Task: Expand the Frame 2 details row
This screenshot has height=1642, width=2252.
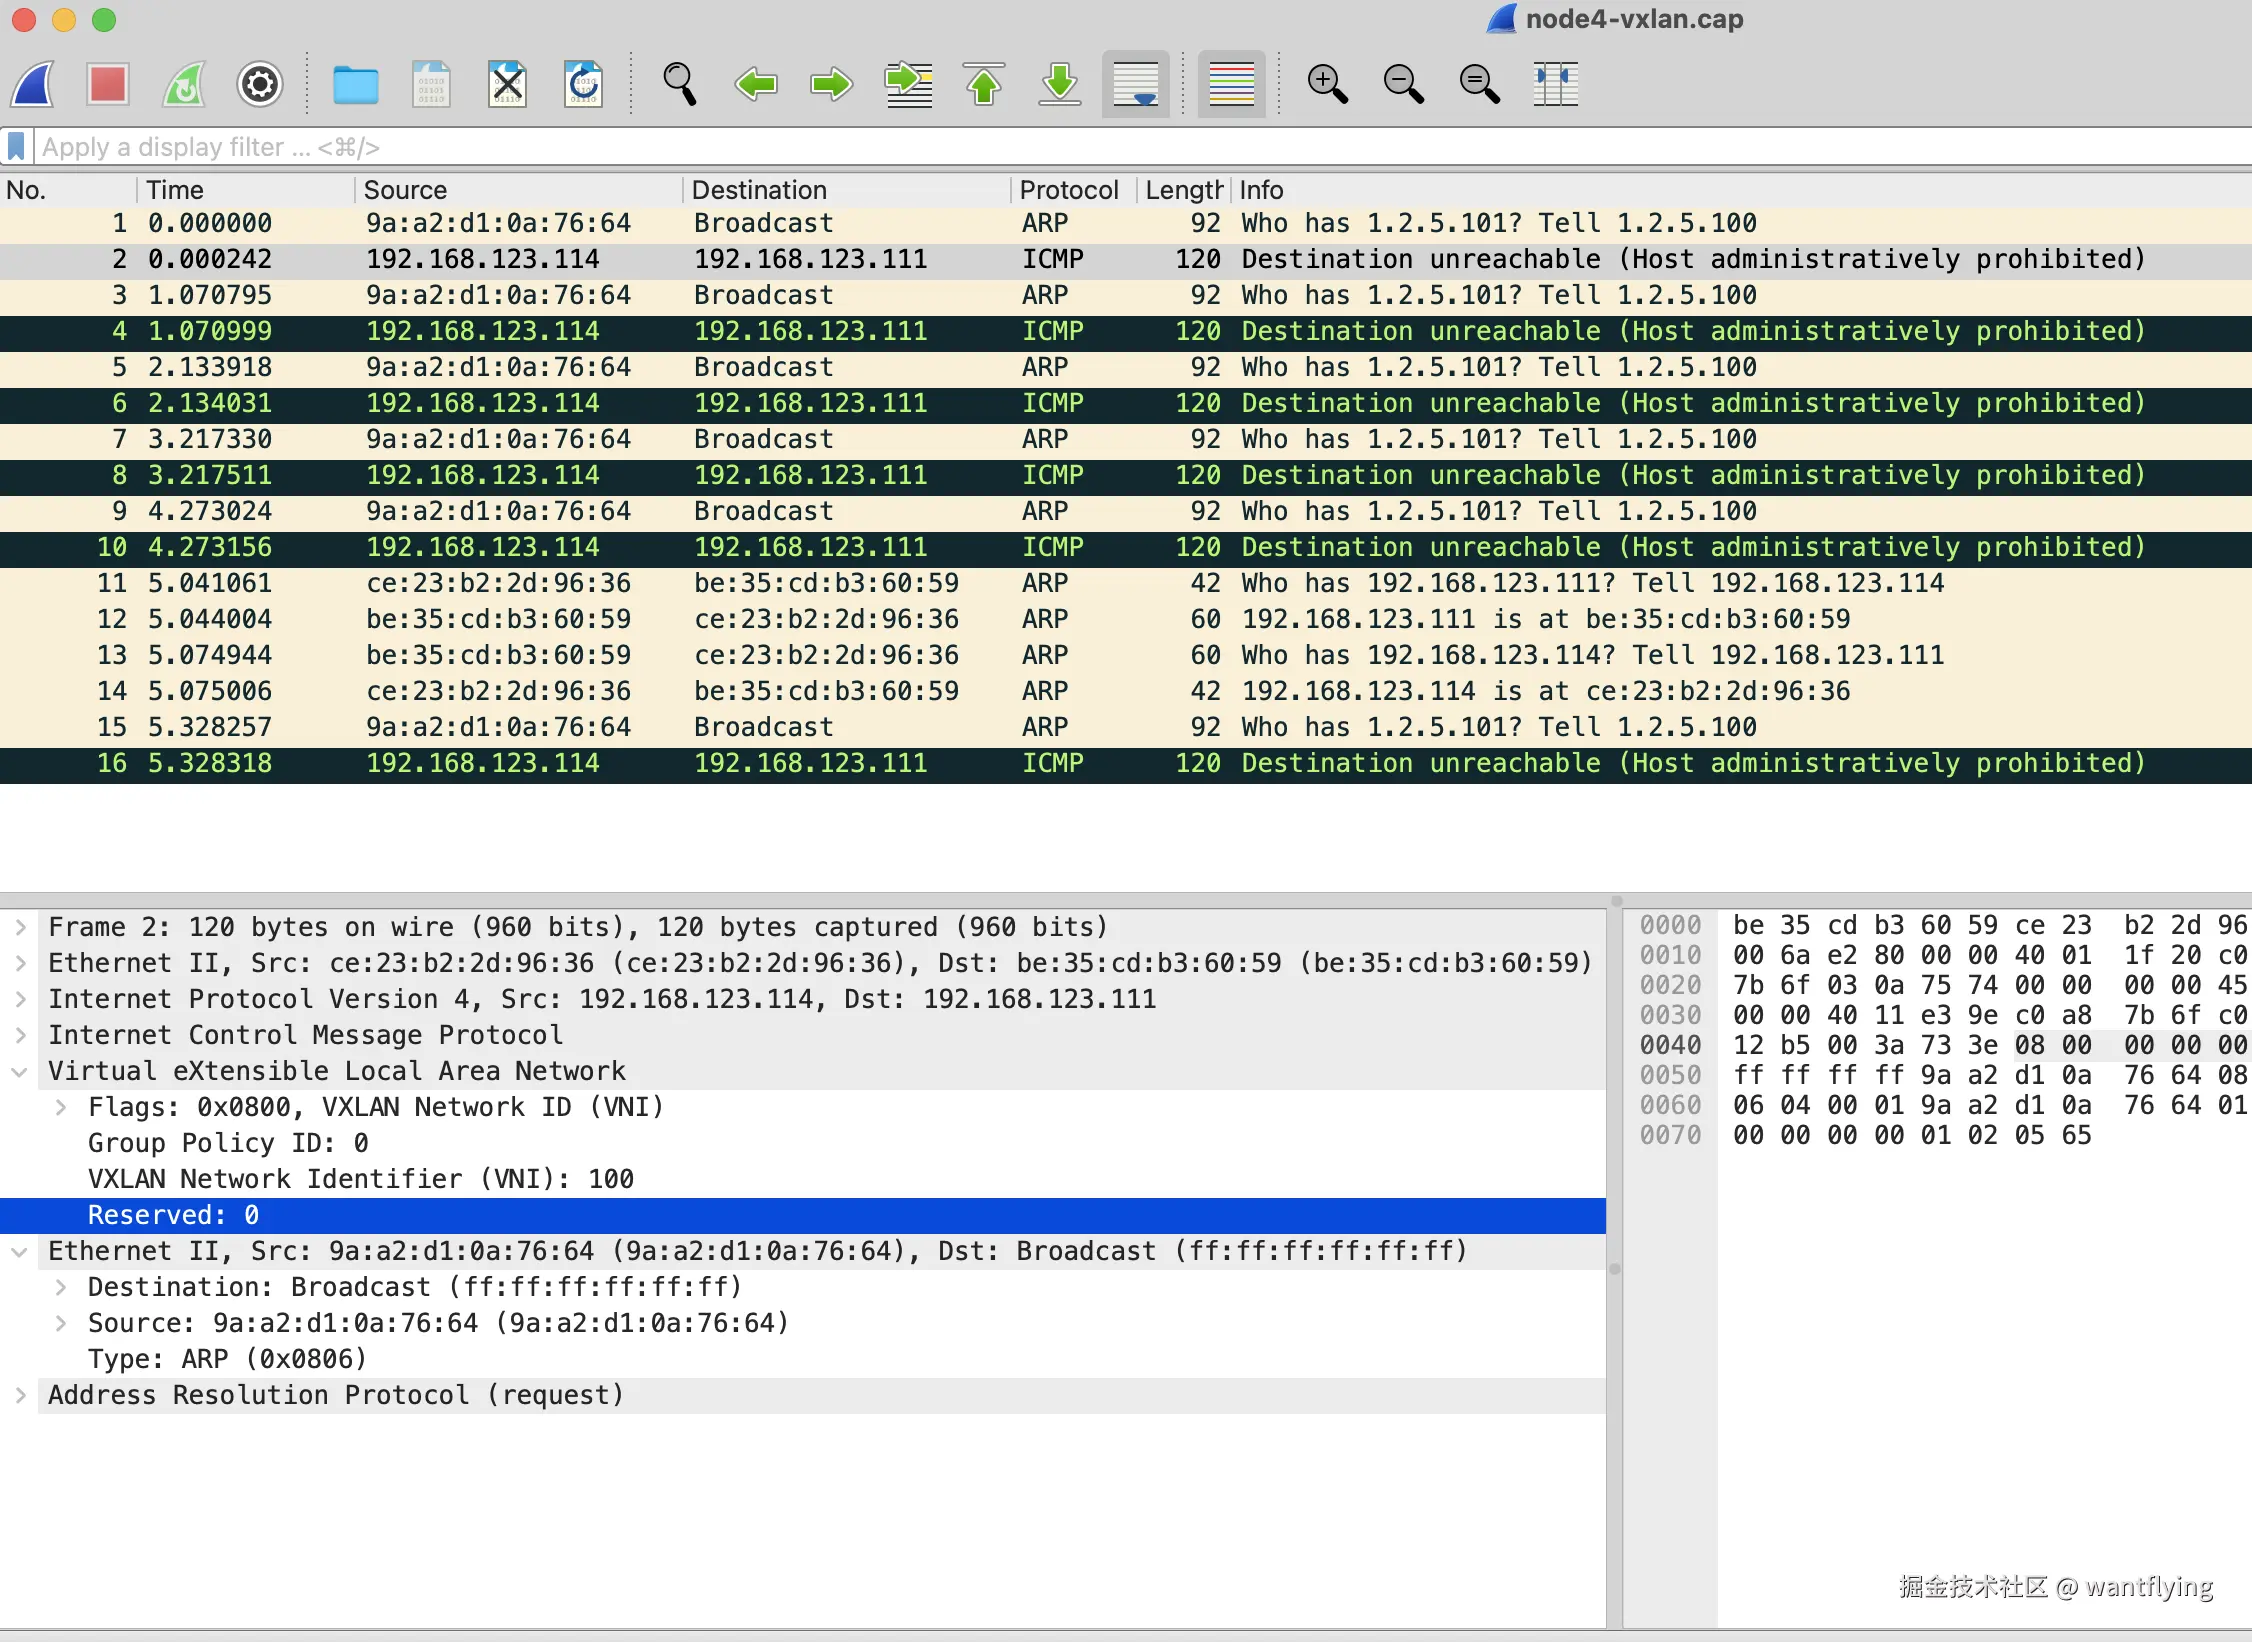Action: [20, 927]
